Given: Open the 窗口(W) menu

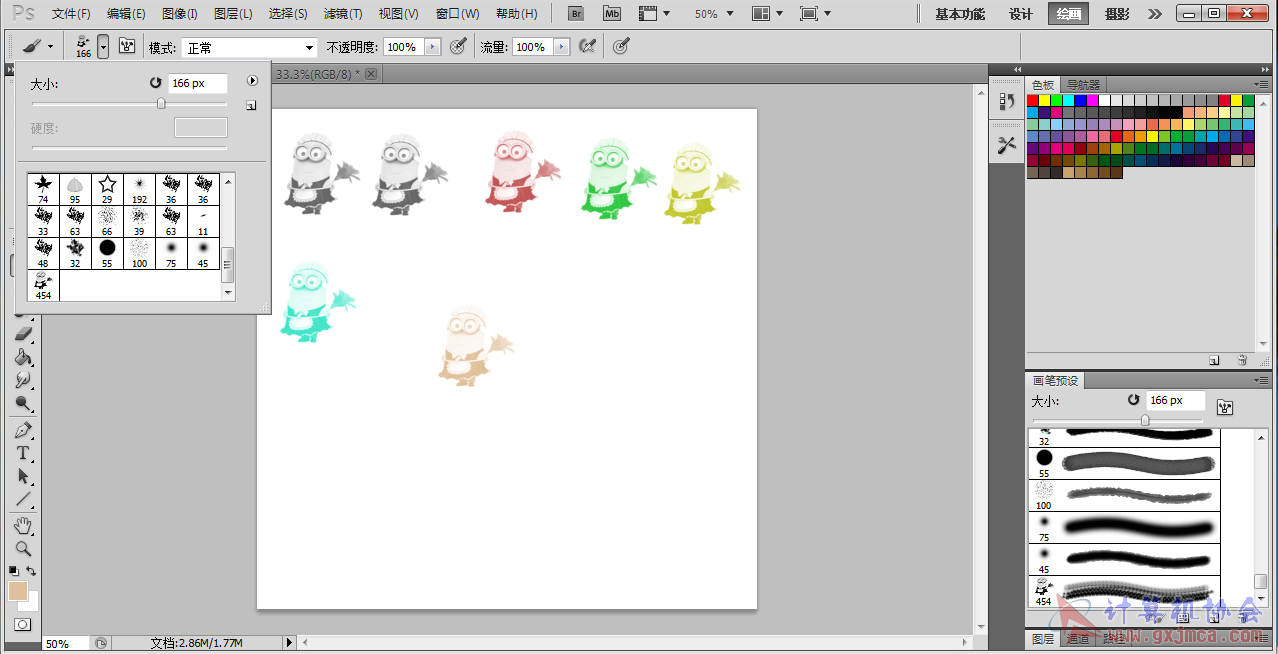Looking at the screenshot, I should coord(458,14).
